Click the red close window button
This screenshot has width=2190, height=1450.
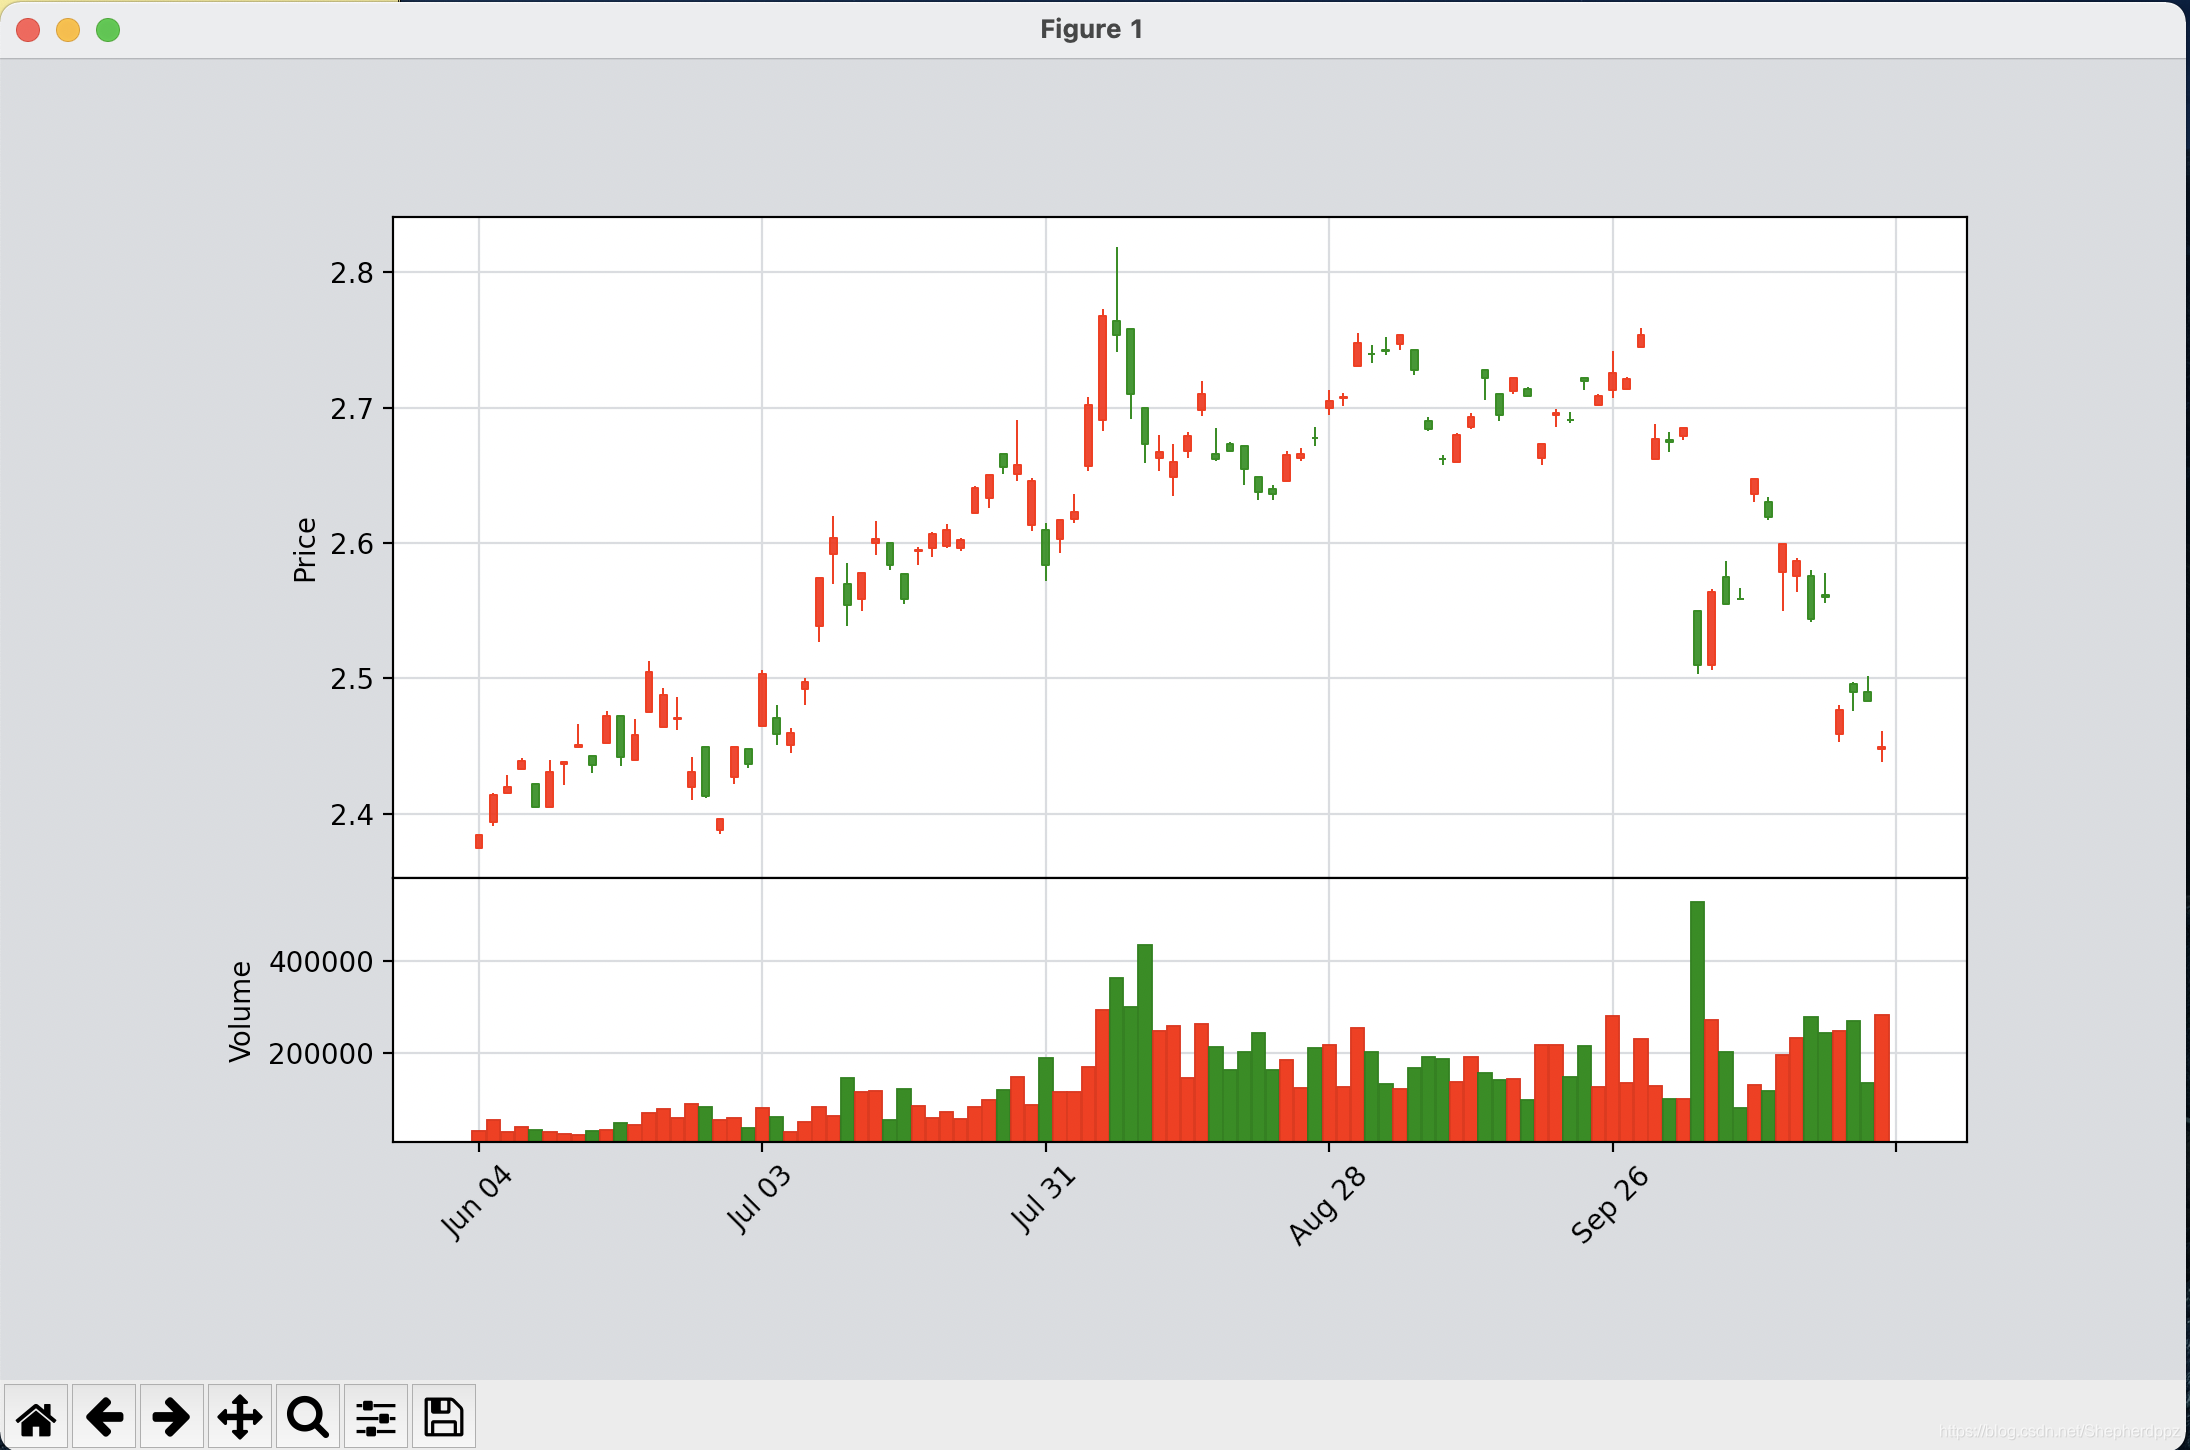pos(28,30)
